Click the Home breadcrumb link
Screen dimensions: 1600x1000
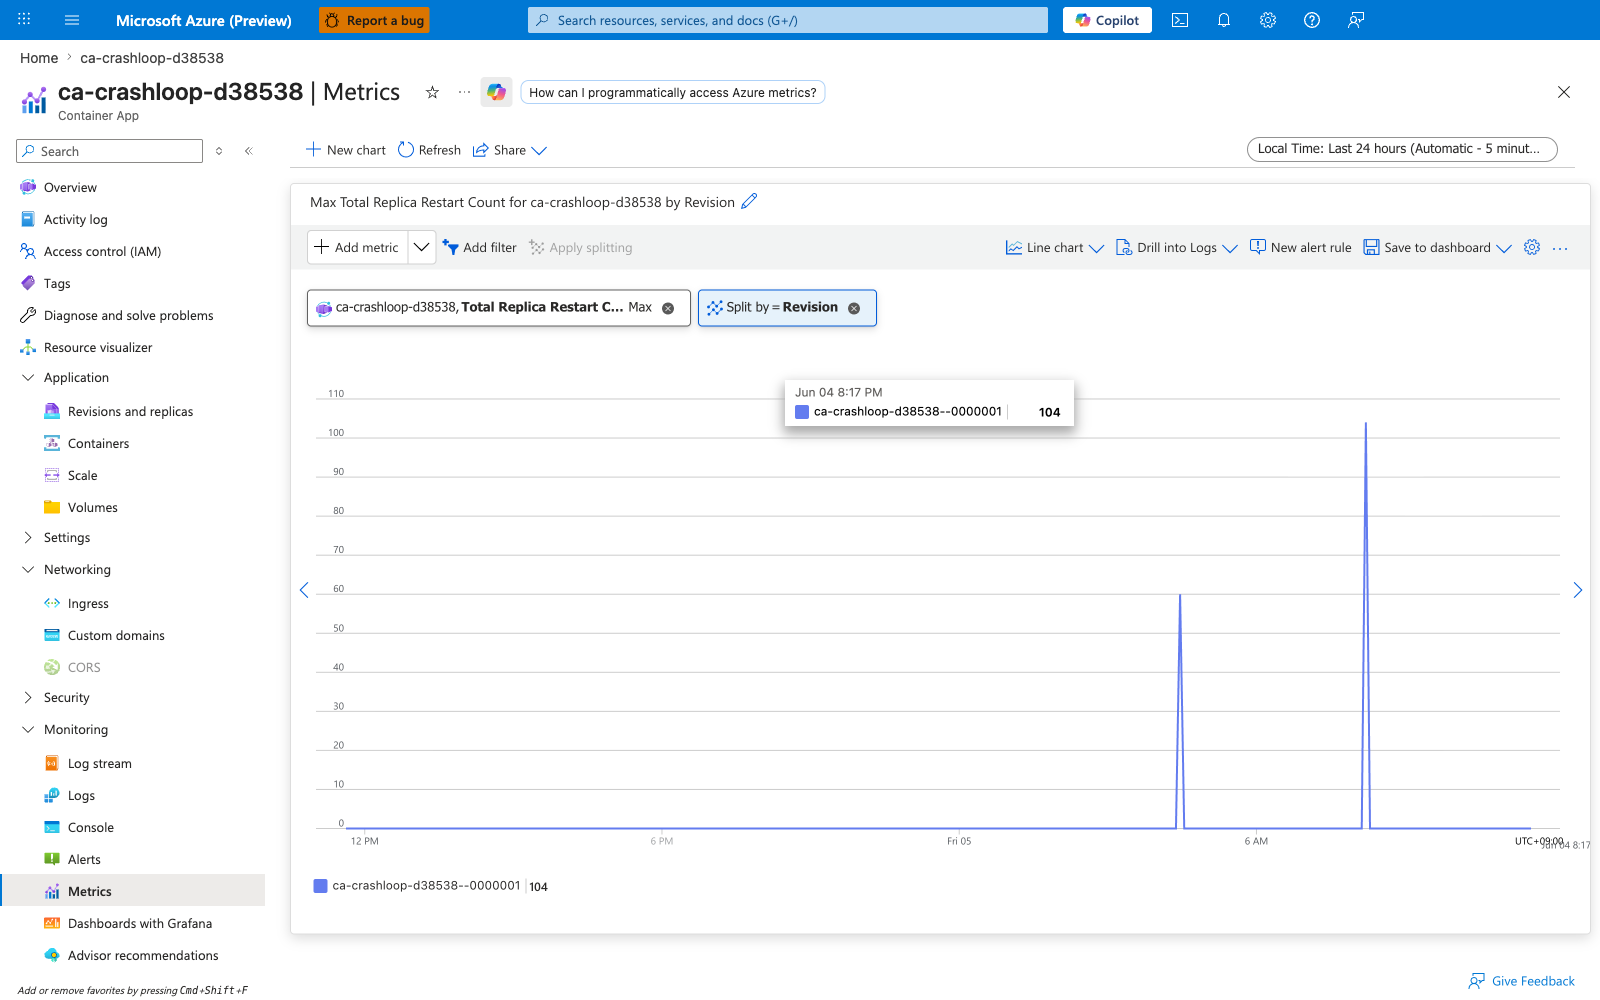(x=39, y=58)
